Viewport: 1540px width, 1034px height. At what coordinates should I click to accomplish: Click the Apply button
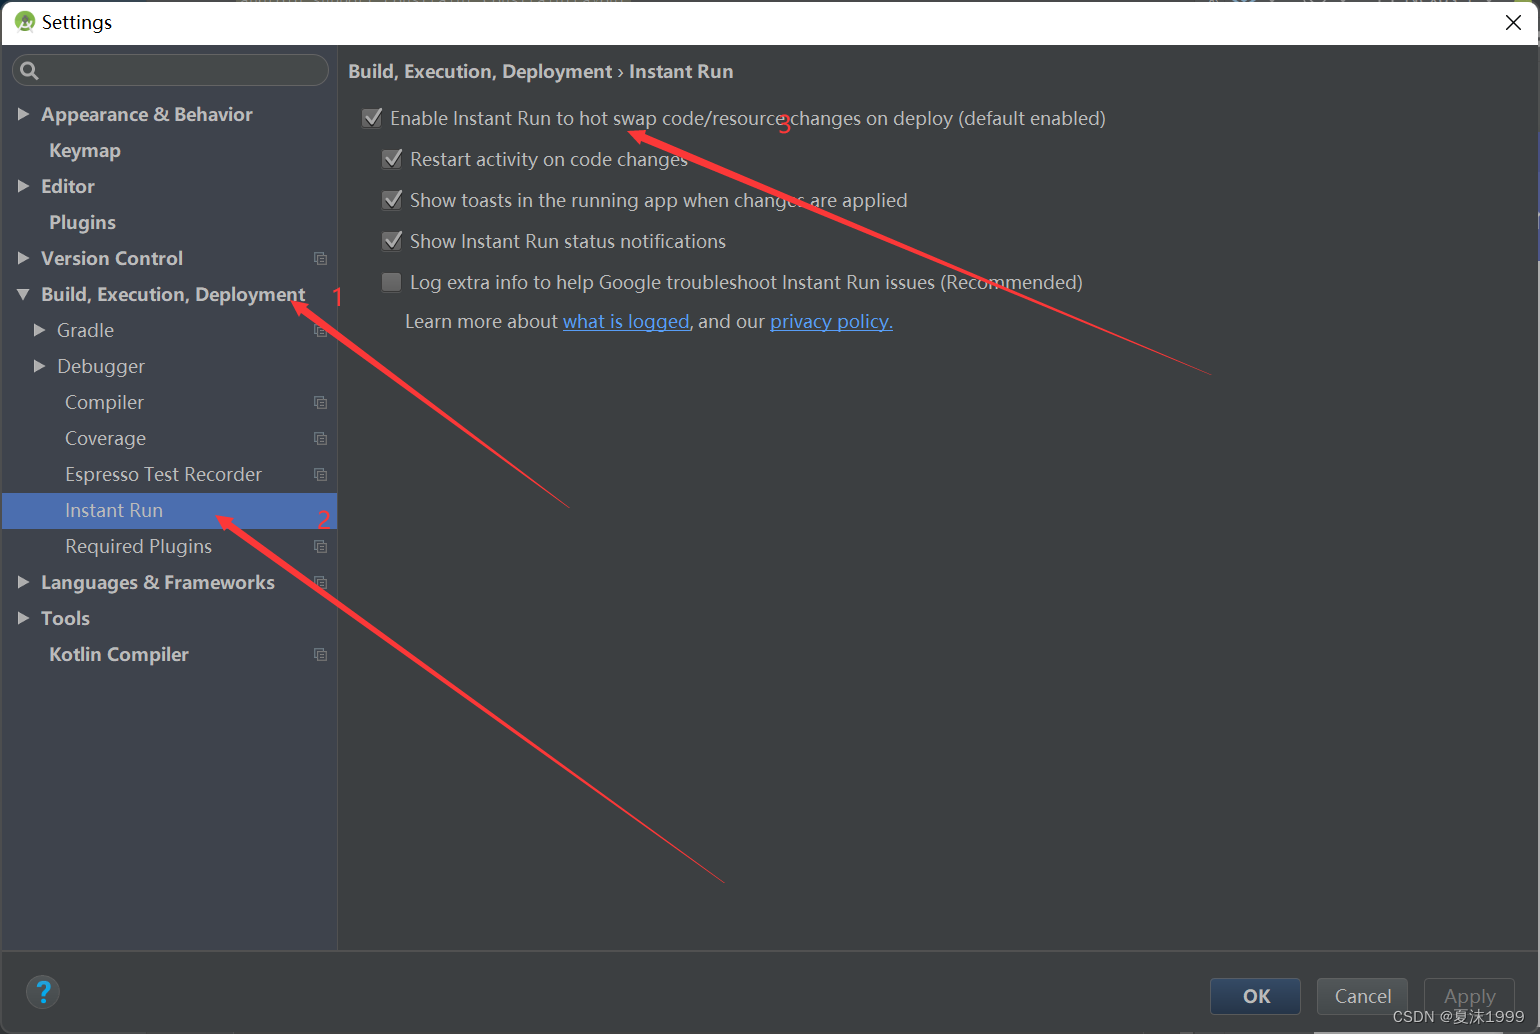point(1468,996)
